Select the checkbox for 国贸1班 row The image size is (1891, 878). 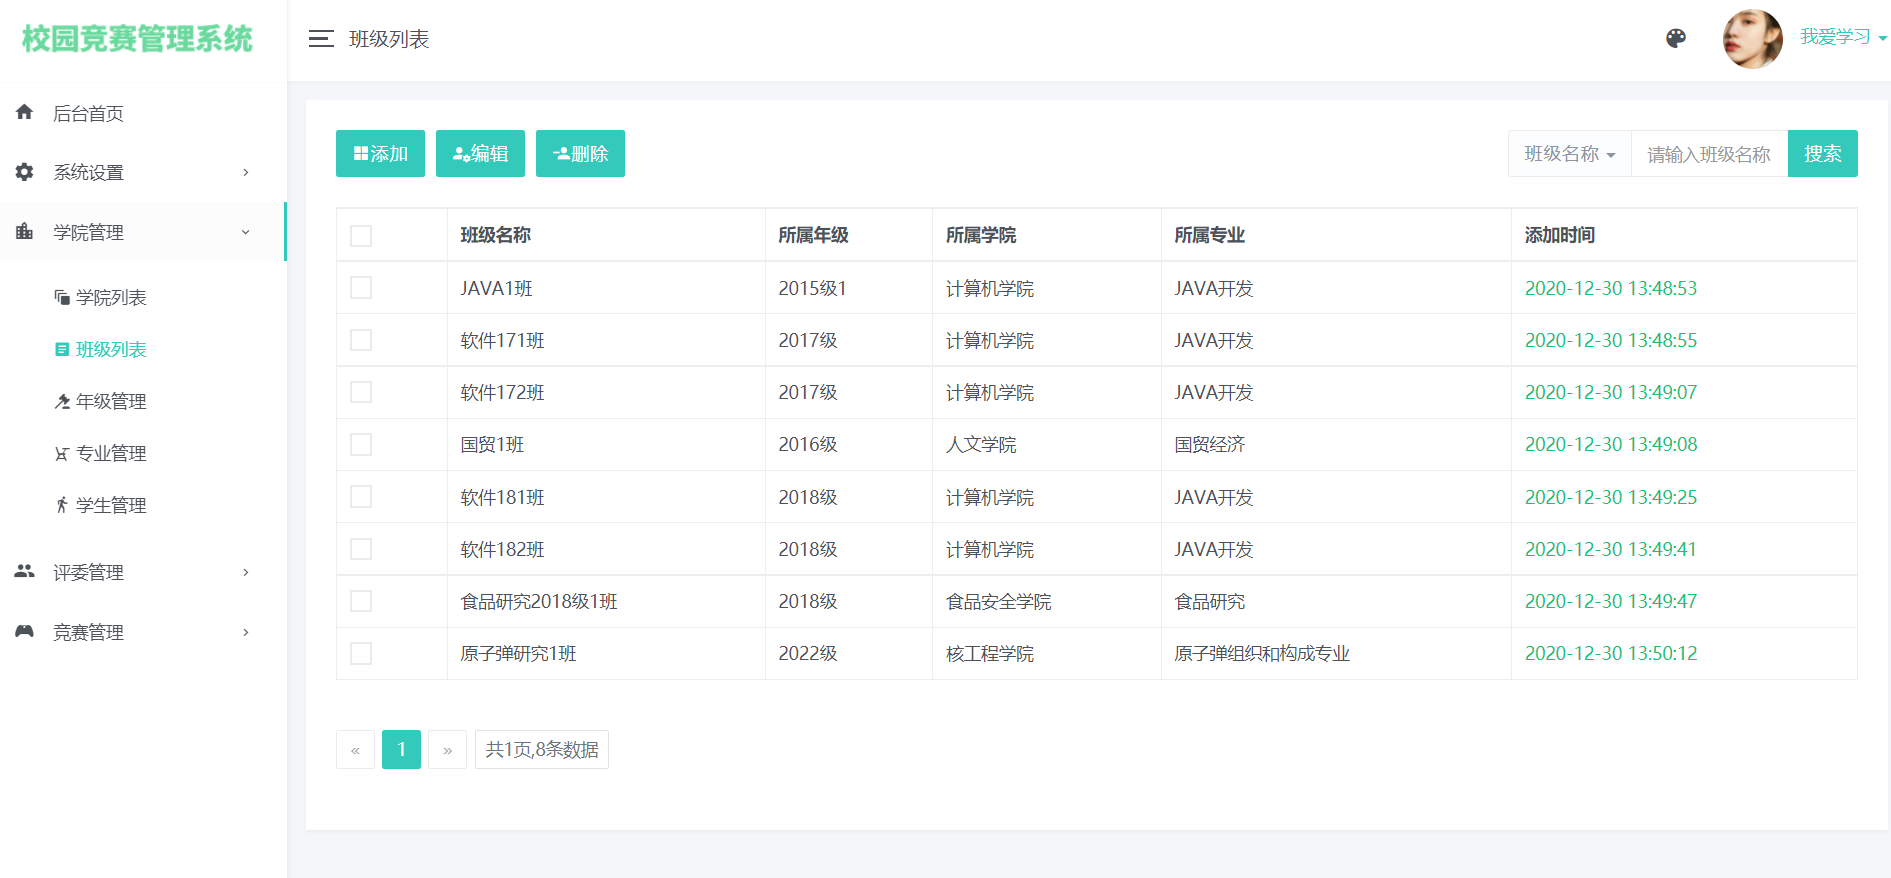(361, 444)
